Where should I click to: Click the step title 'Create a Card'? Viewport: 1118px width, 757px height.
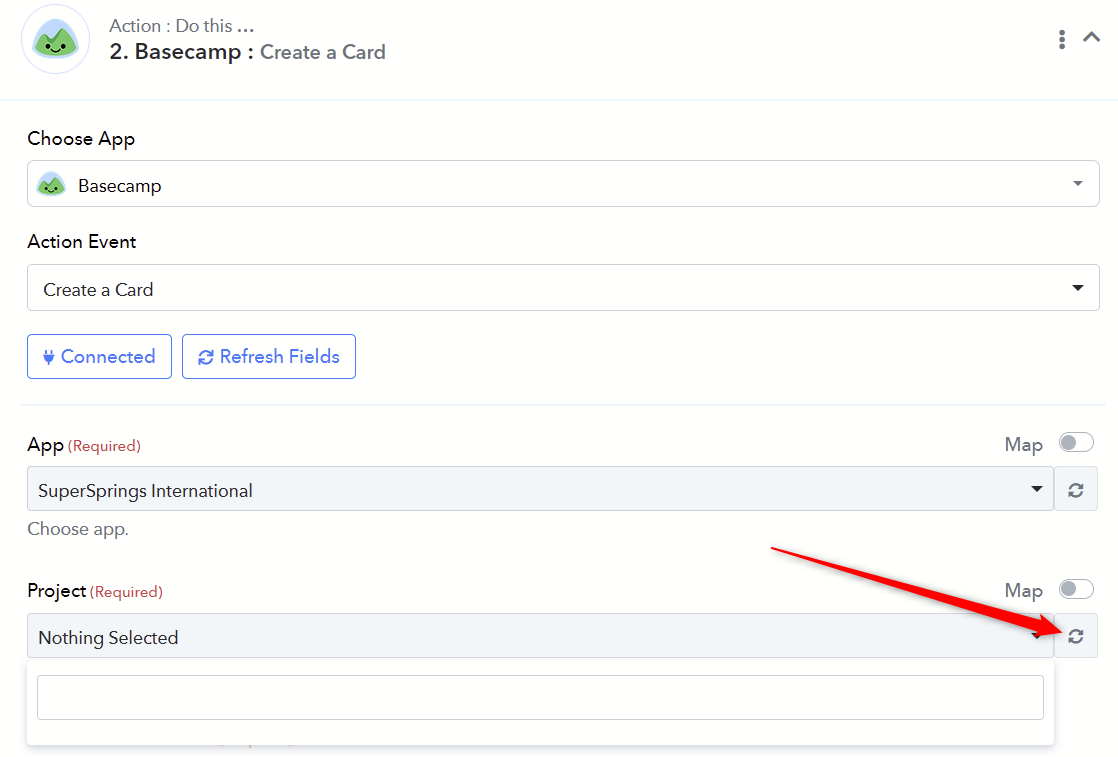tap(322, 52)
